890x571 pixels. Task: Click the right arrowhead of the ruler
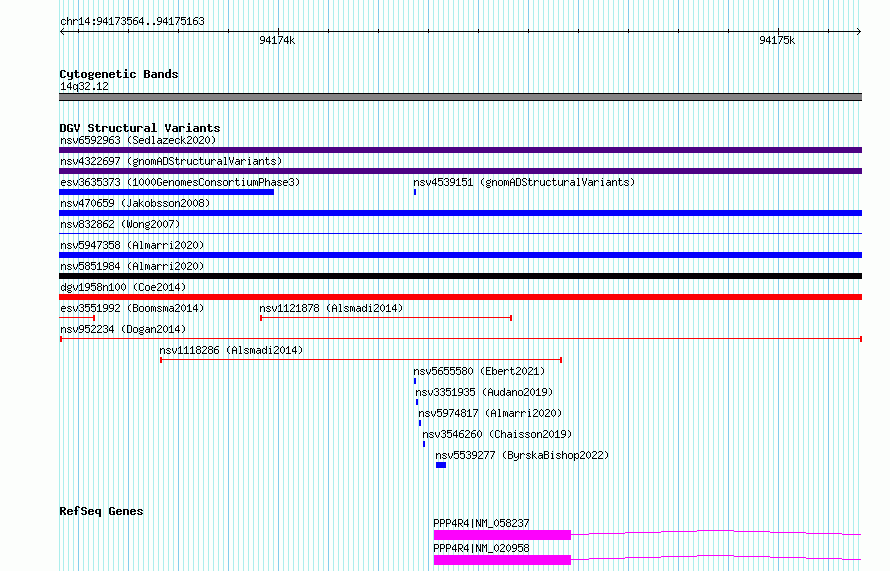click(x=859, y=31)
